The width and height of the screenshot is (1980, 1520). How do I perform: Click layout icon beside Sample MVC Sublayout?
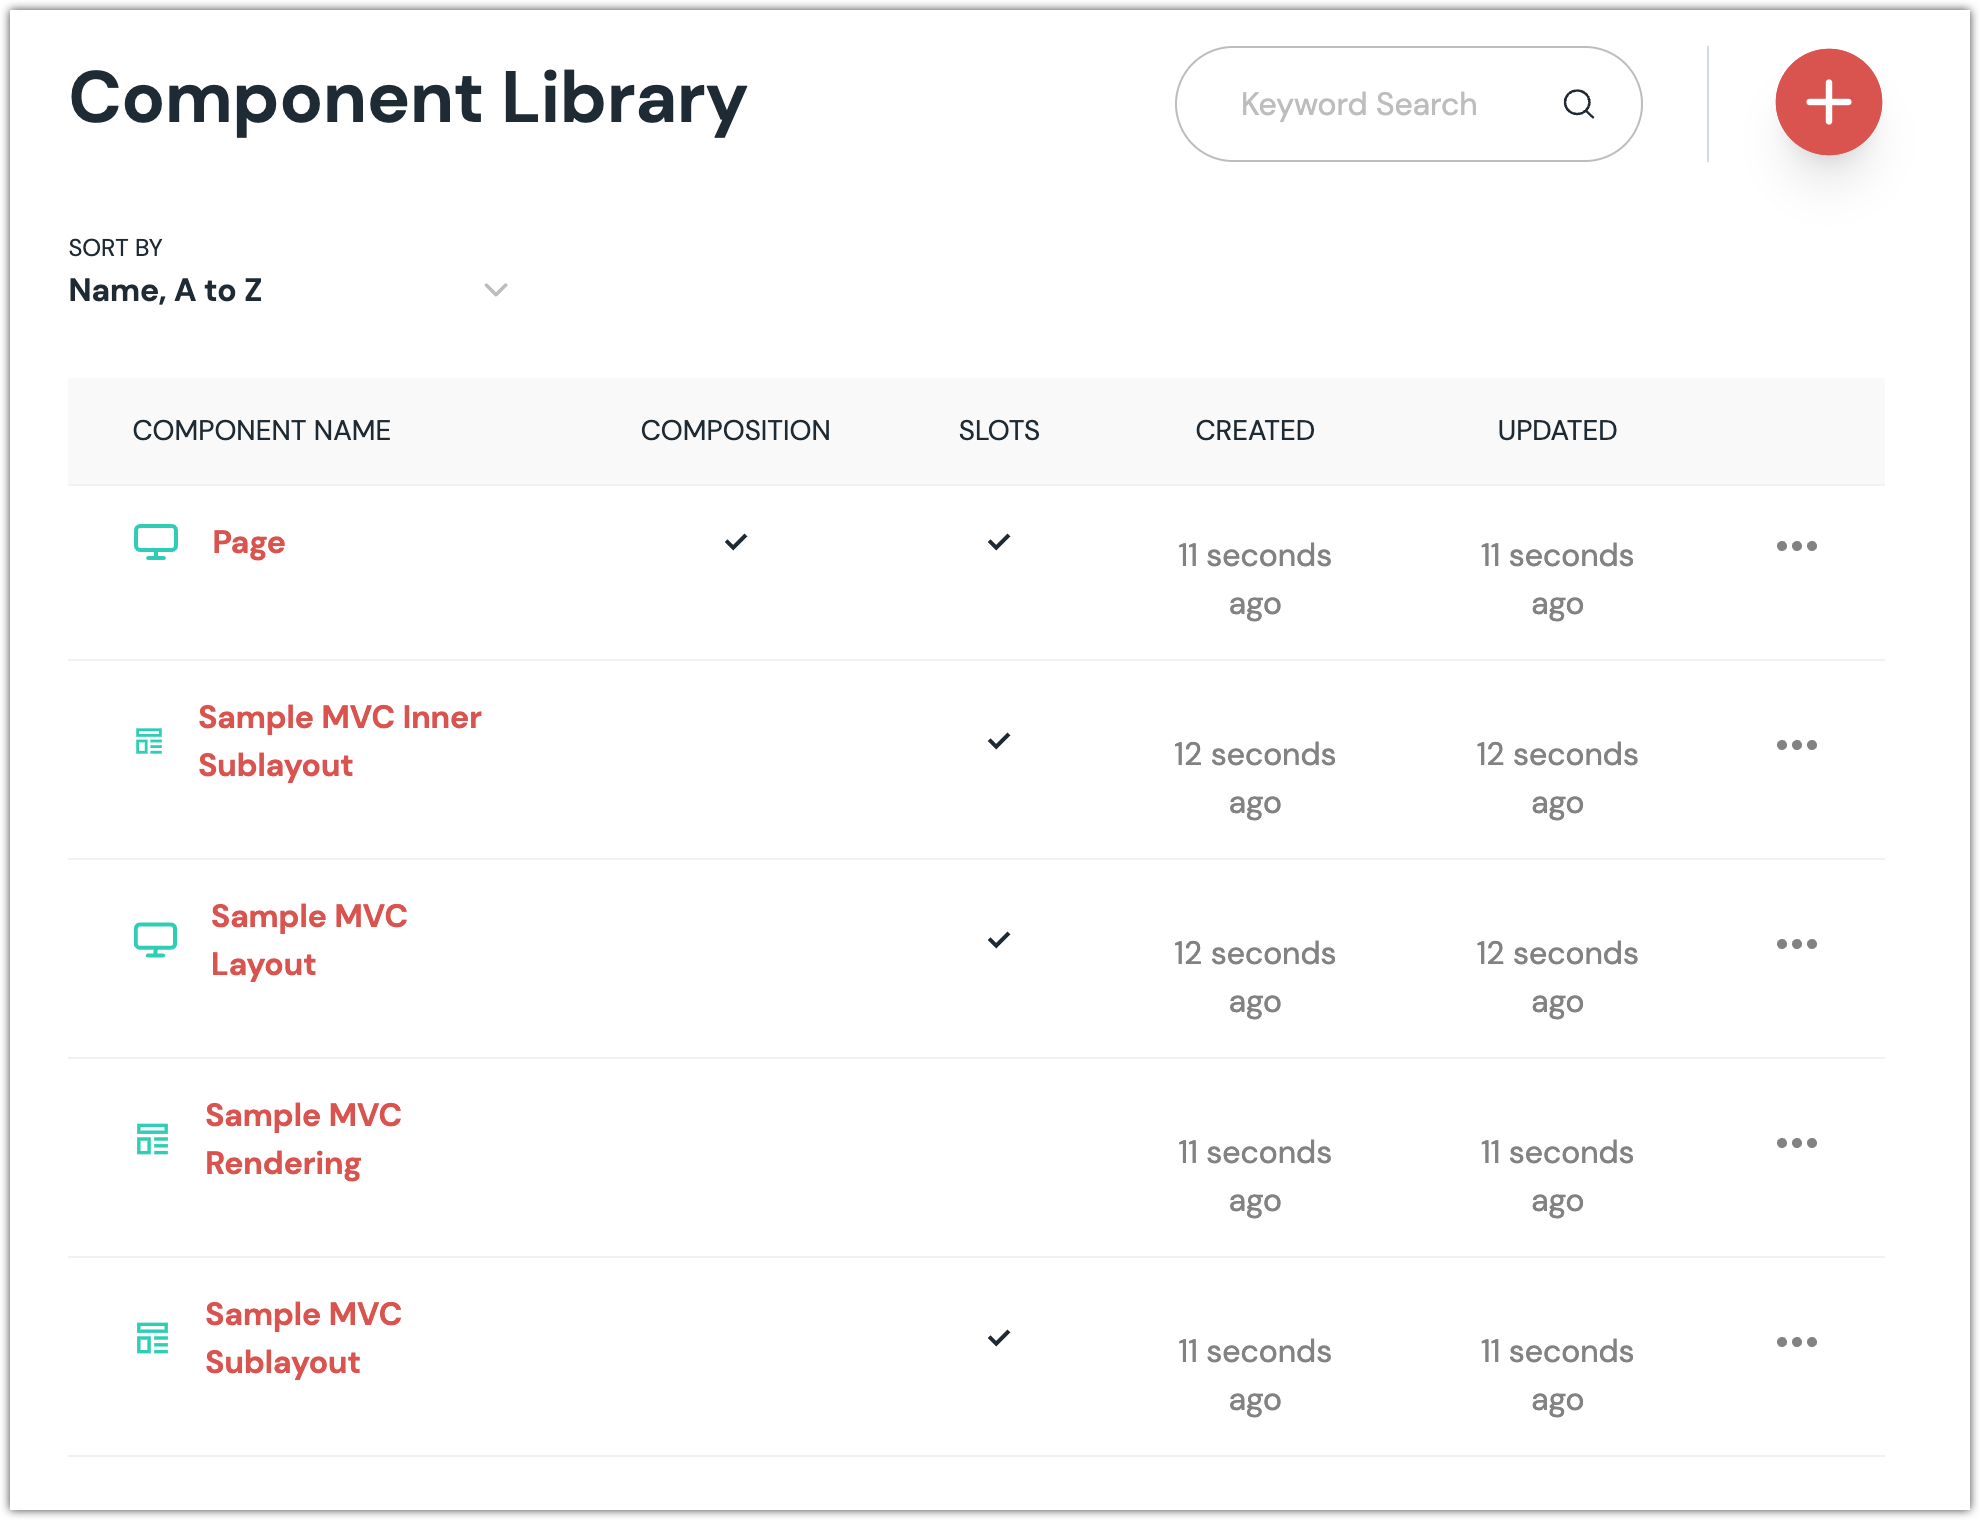click(x=152, y=1338)
